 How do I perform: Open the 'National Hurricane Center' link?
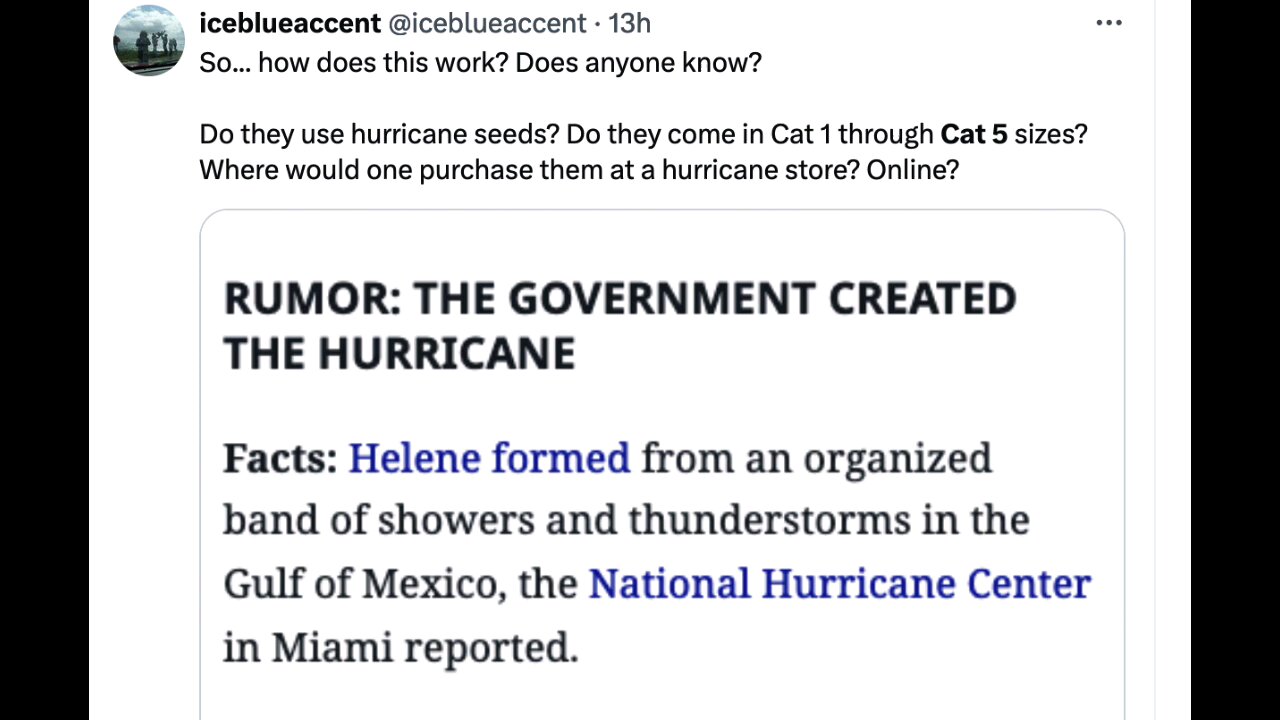[839, 584]
